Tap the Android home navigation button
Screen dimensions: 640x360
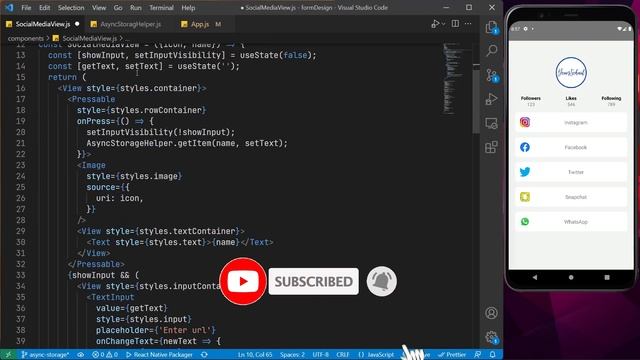(x=571, y=277)
